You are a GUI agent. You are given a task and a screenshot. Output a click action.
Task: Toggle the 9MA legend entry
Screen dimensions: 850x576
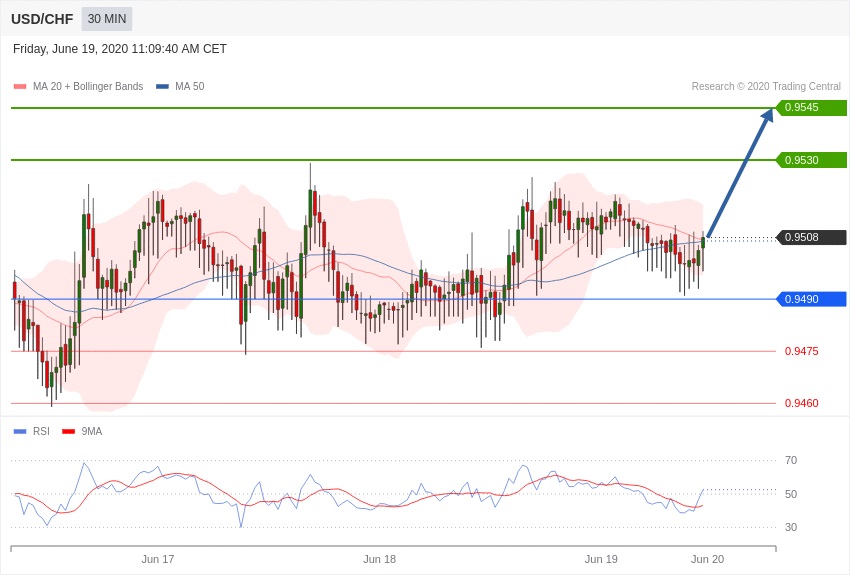(91, 432)
